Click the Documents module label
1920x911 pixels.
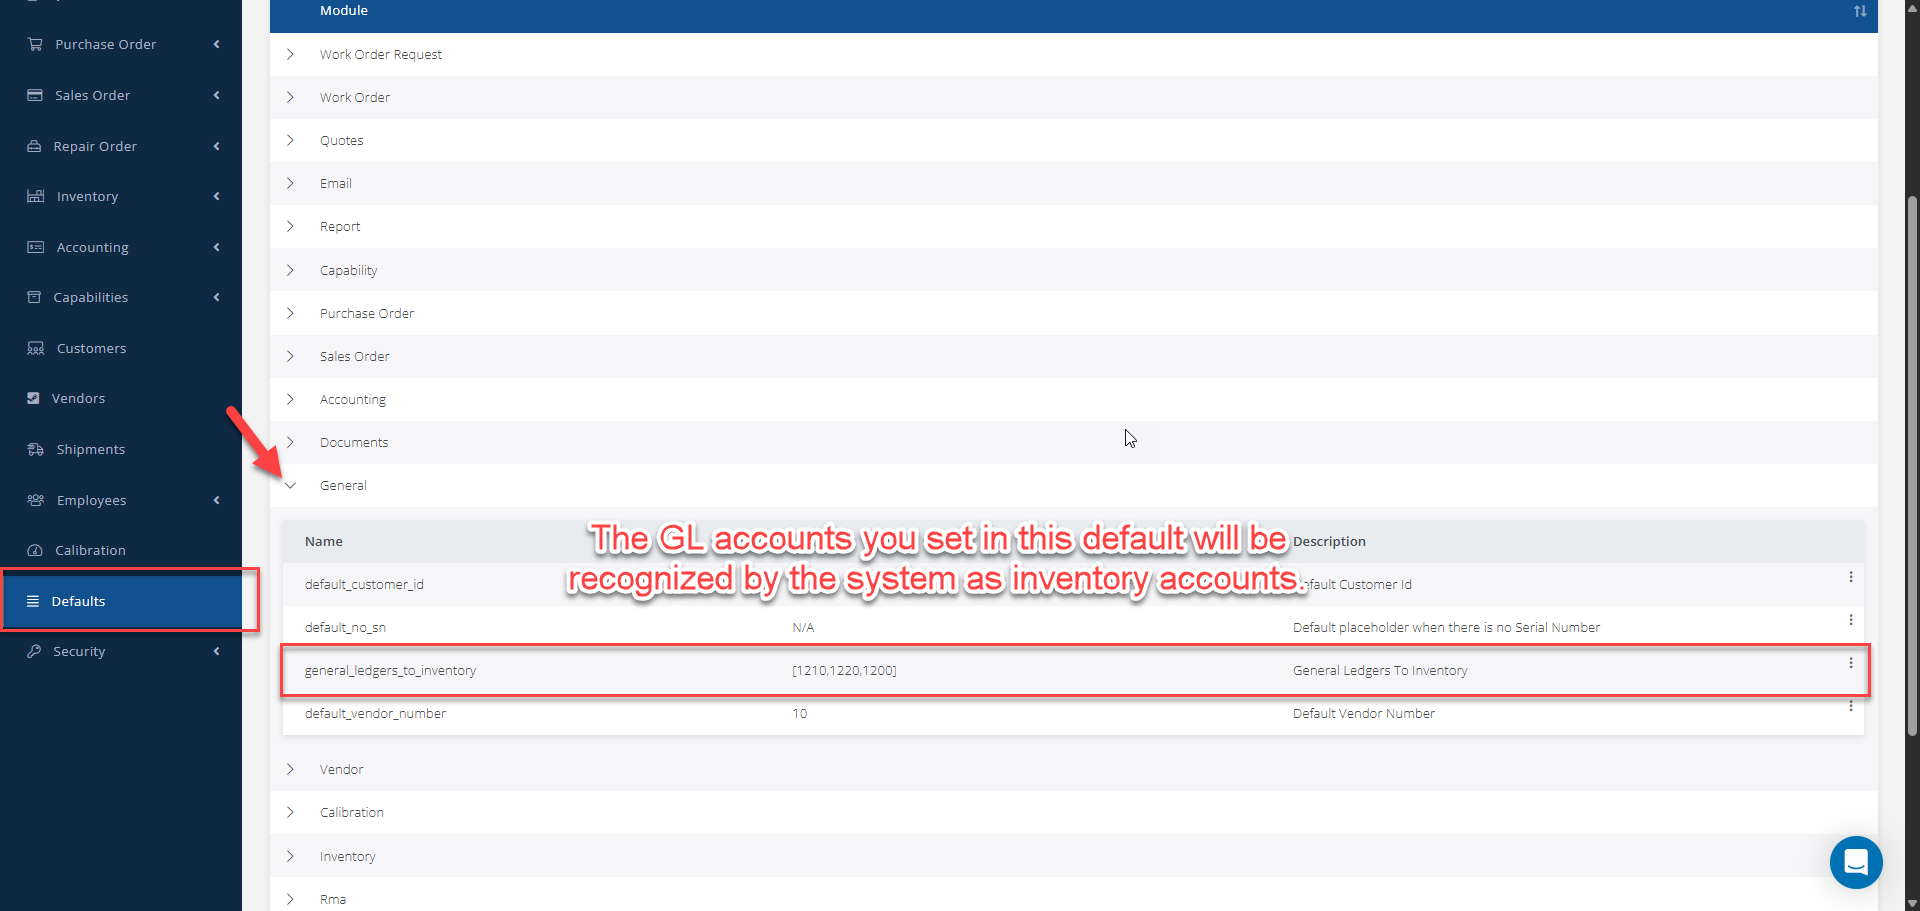click(x=354, y=442)
